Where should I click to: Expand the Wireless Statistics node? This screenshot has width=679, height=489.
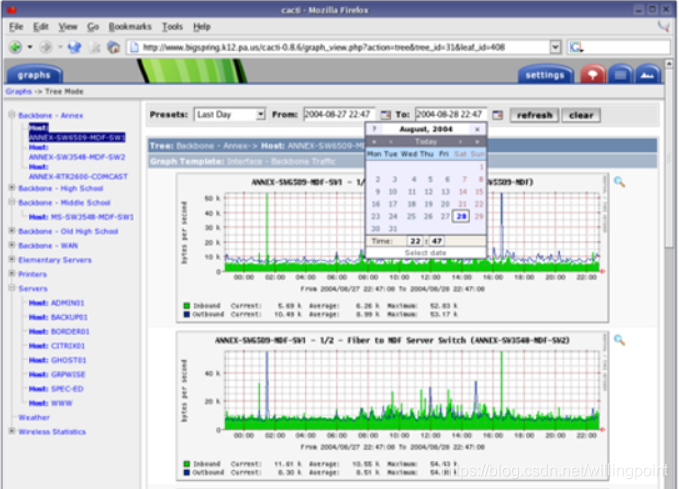[12, 431]
